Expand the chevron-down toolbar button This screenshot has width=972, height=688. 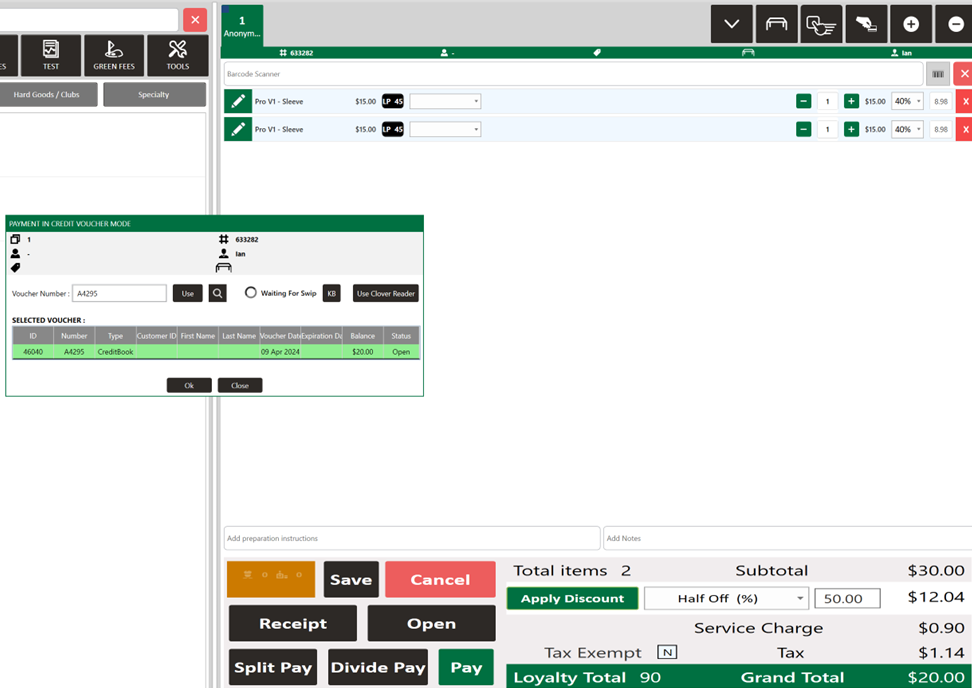731,24
